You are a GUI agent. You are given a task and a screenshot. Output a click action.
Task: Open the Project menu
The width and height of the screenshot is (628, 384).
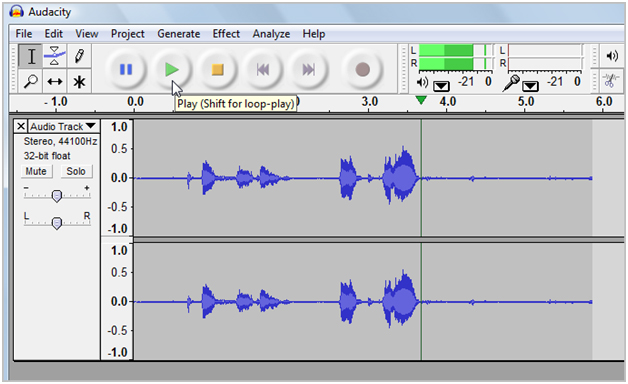click(127, 34)
